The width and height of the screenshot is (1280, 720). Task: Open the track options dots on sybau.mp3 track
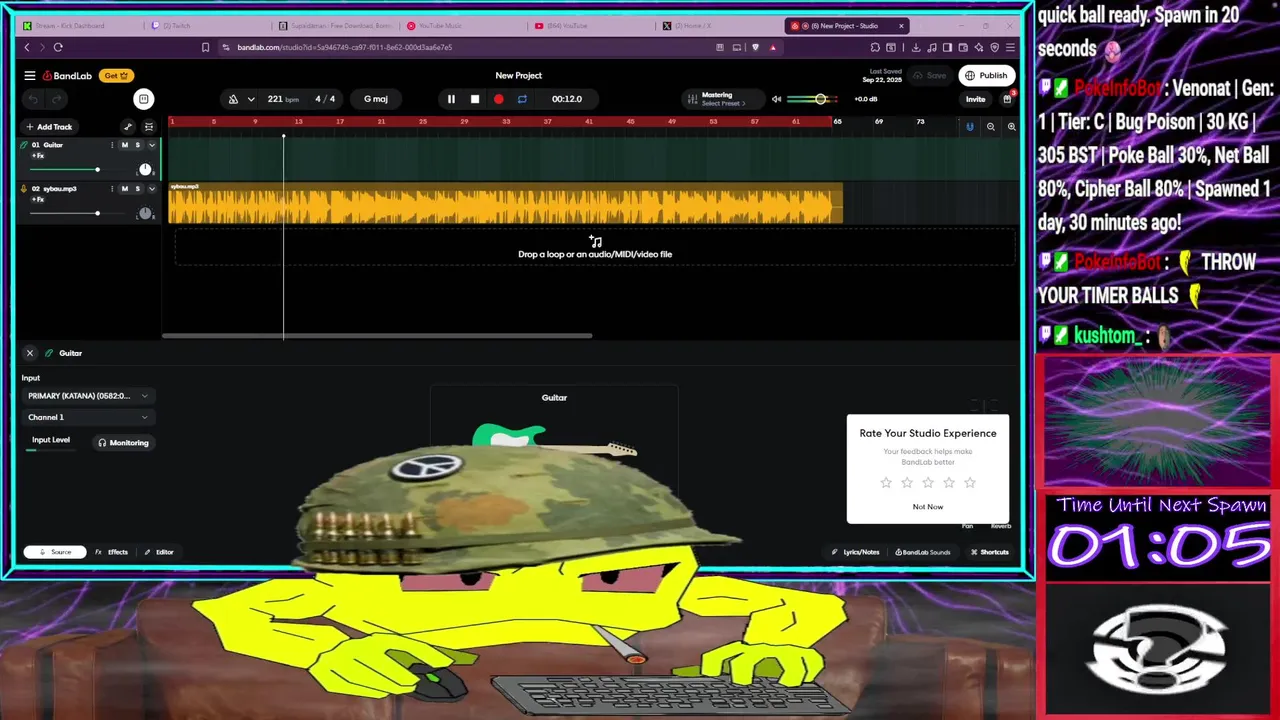pyautogui.click(x=112, y=188)
